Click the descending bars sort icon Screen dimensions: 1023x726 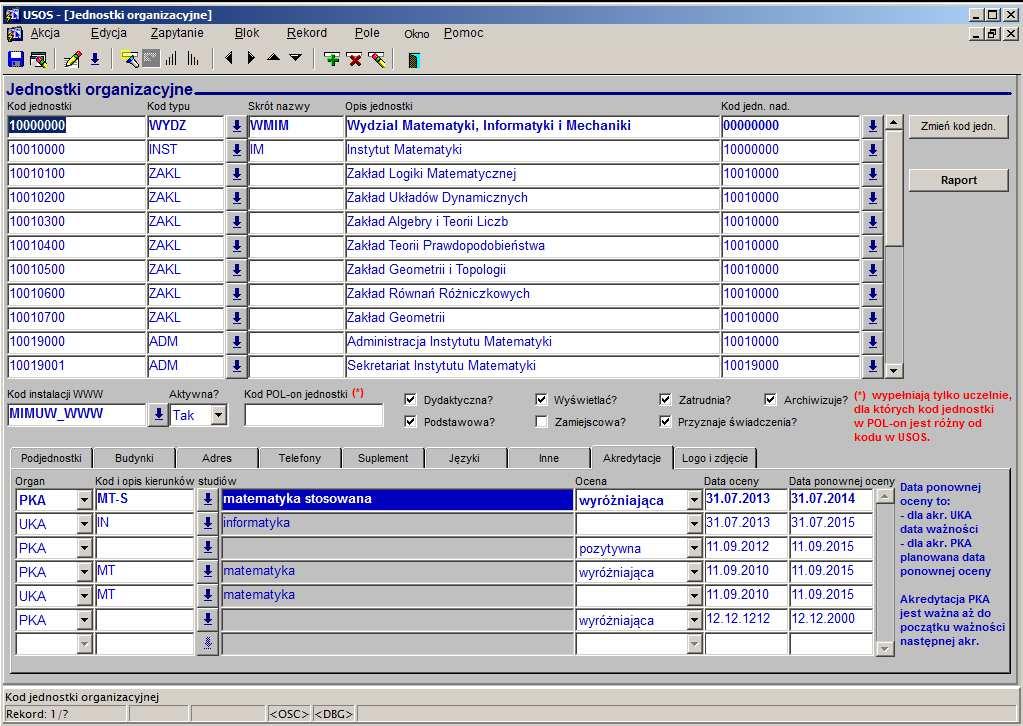coord(193,59)
